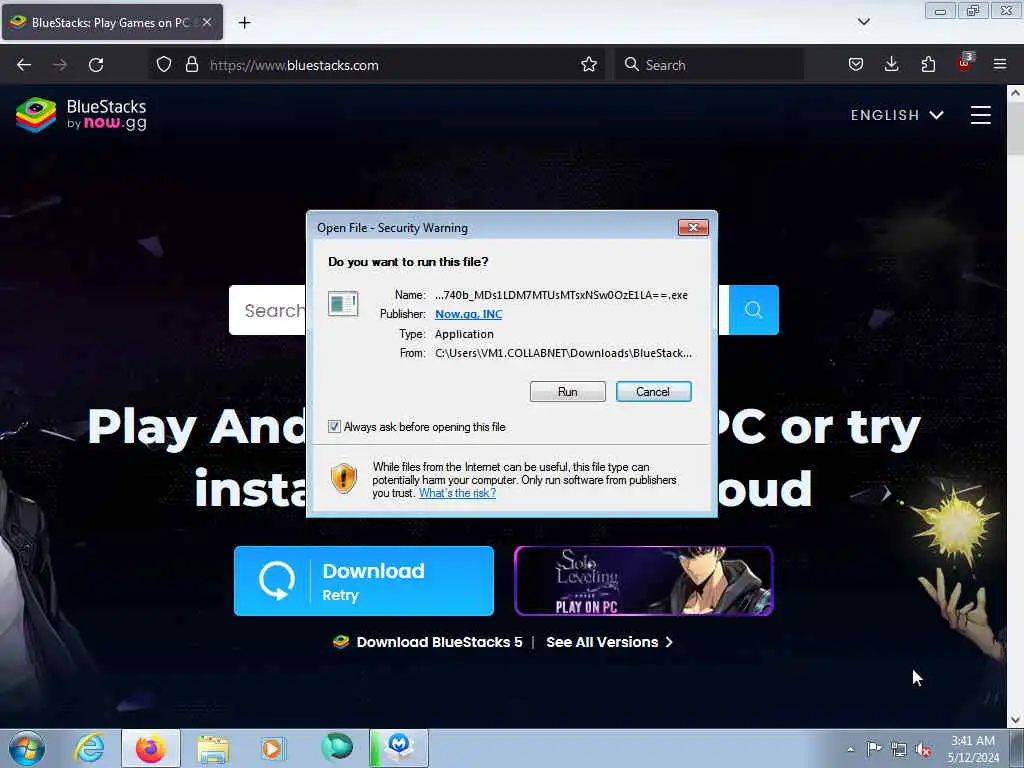Screen dimensions: 1024x768
Task: View site security padlock info
Action: 191,65
